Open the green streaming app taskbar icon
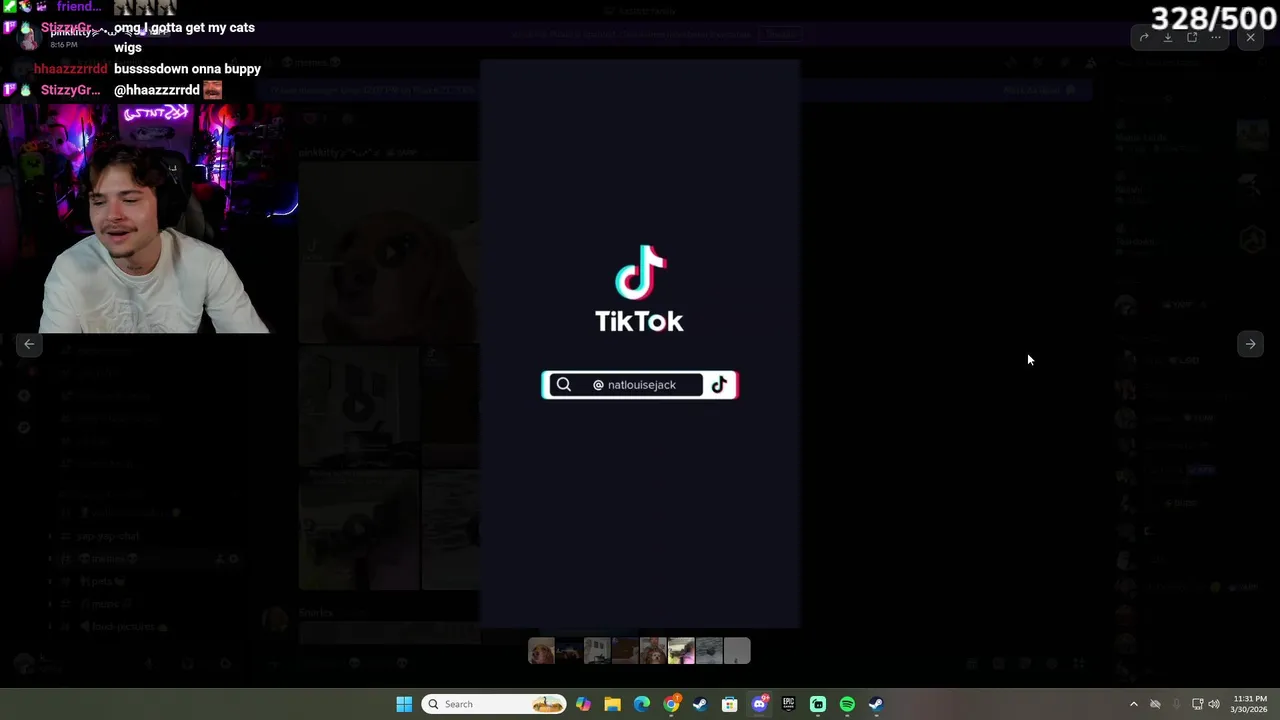 818,704
